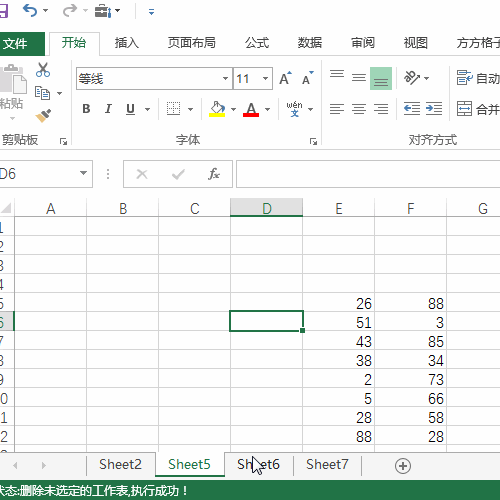
Task: Toggle the highlighted Bottom Align button
Action: [x=381, y=79]
